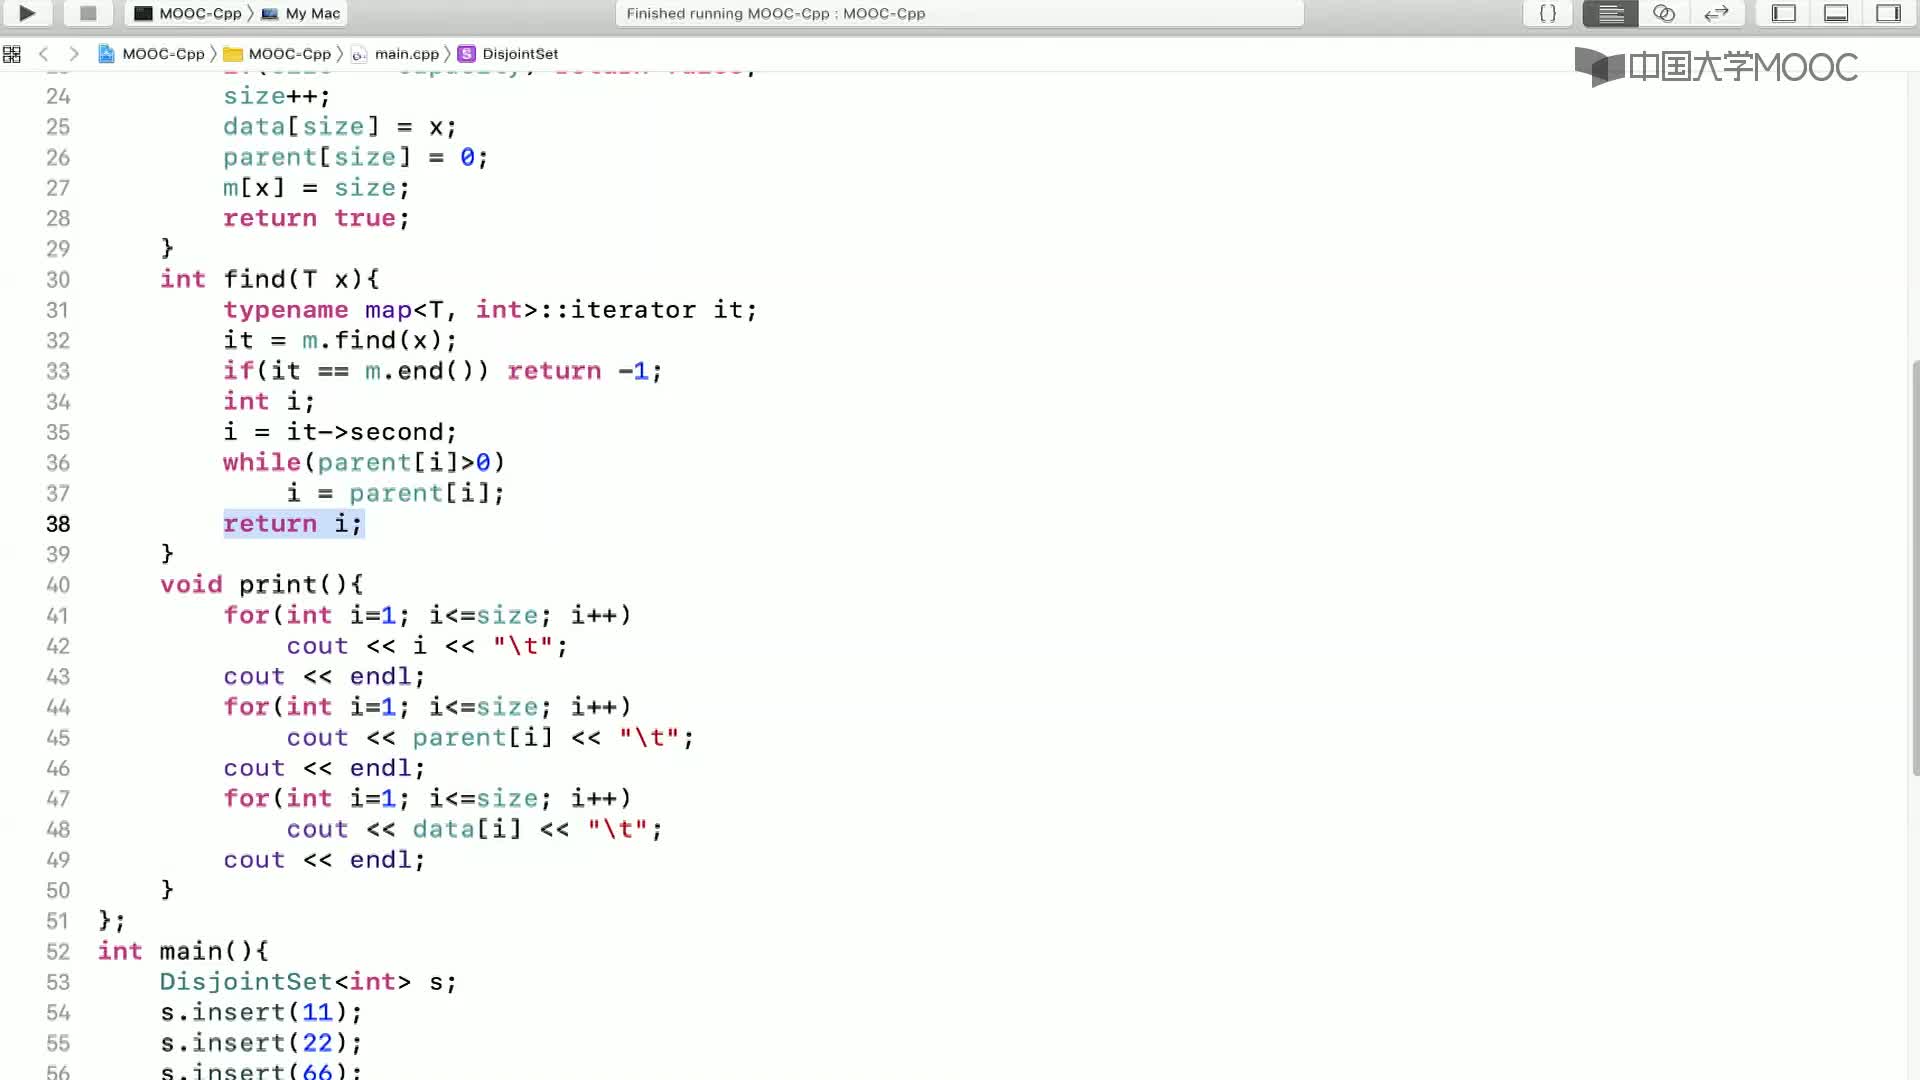Click 'while(parent[i]>0)' line

click(x=364, y=463)
